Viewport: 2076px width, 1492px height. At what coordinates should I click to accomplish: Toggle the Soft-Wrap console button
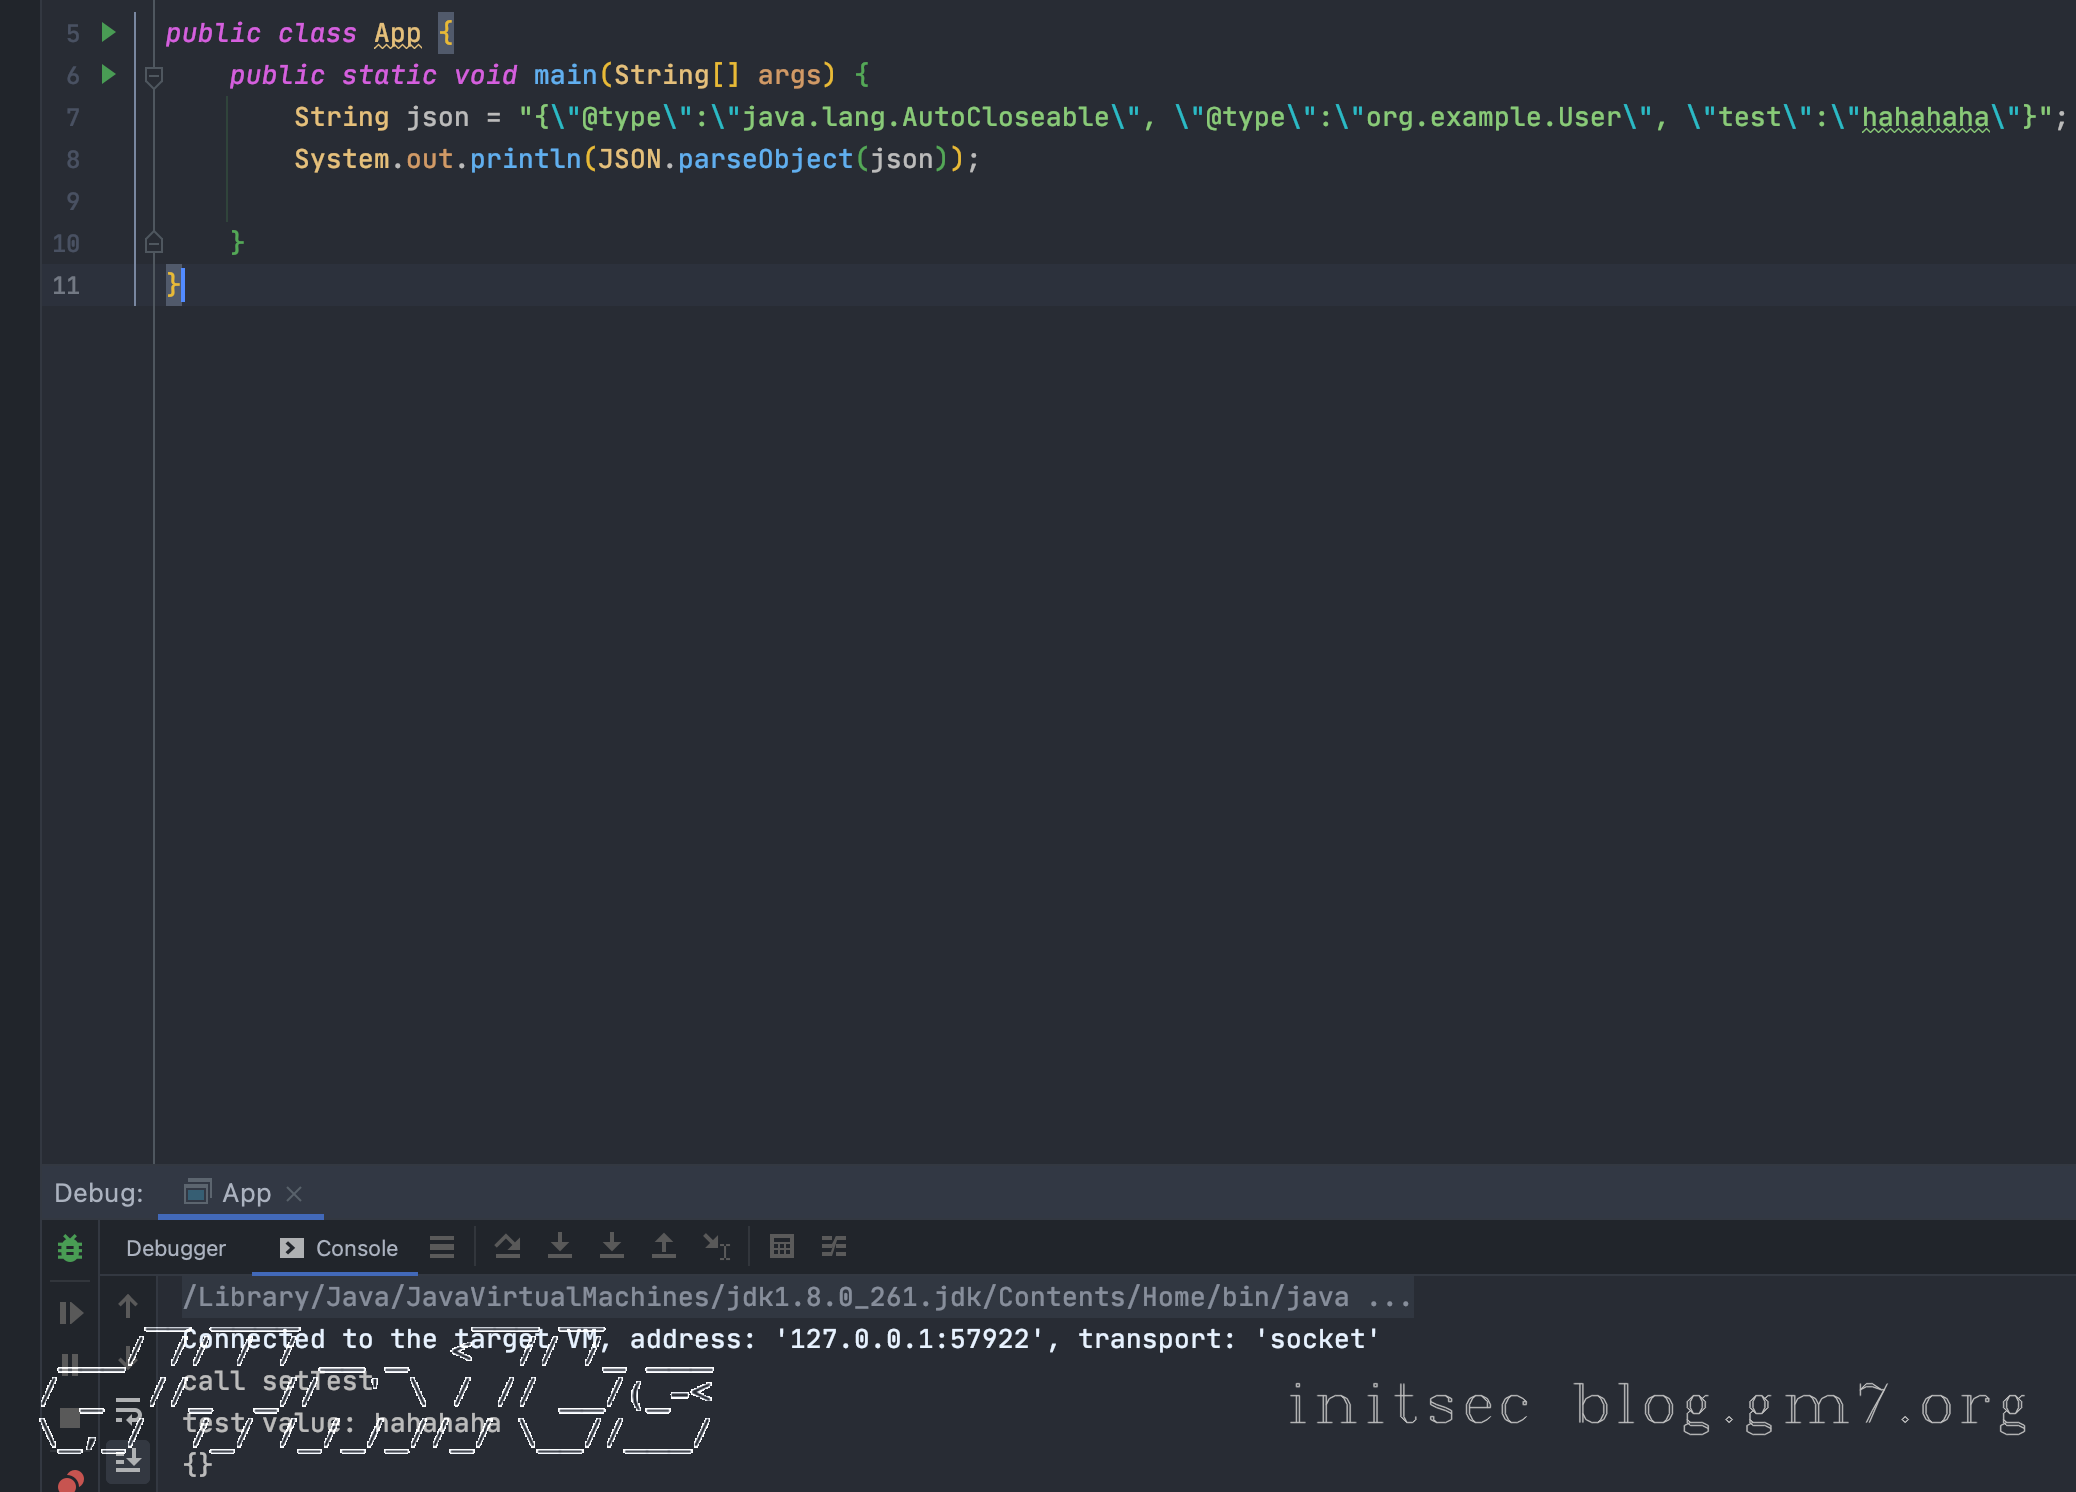(x=128, y=1411)
